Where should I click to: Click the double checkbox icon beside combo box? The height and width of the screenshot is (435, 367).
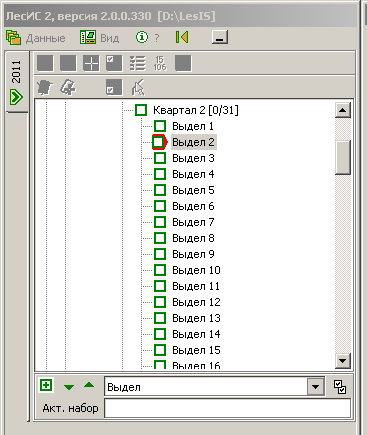click(340, 387)
